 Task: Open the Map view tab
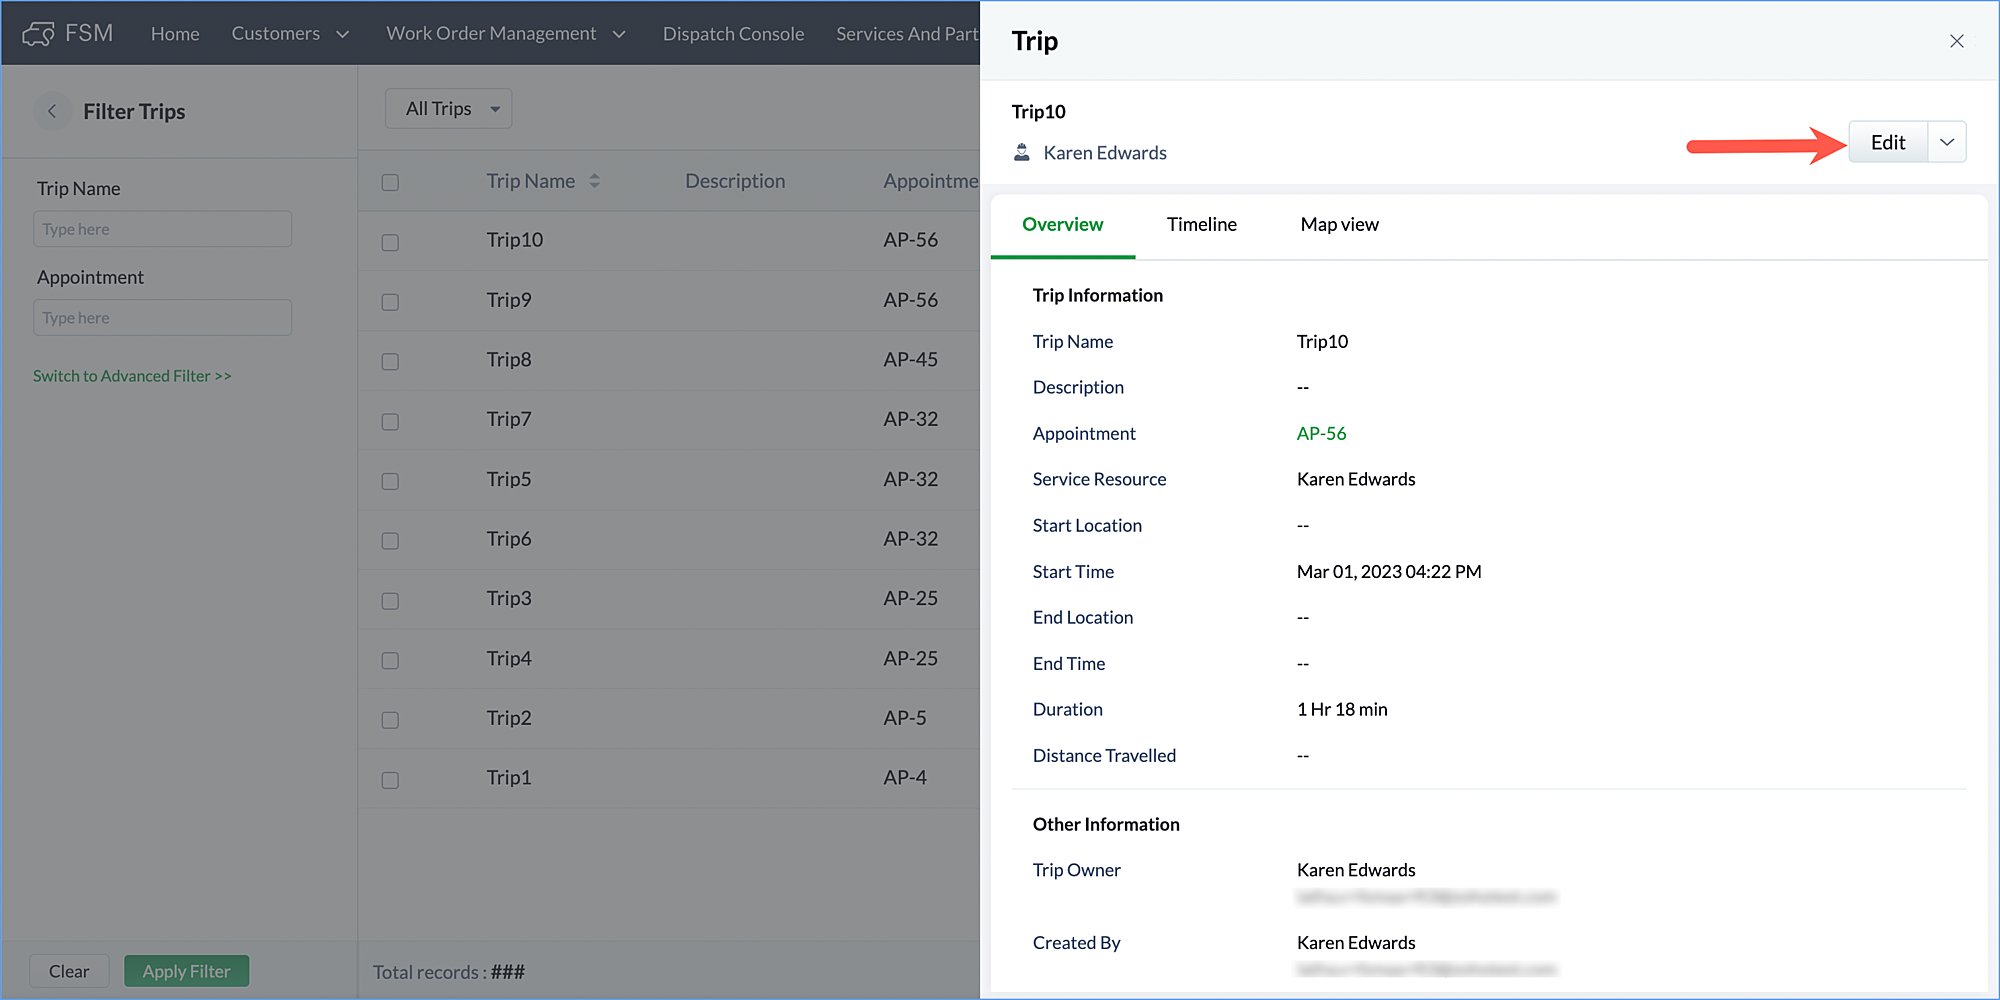(1339, 225)
